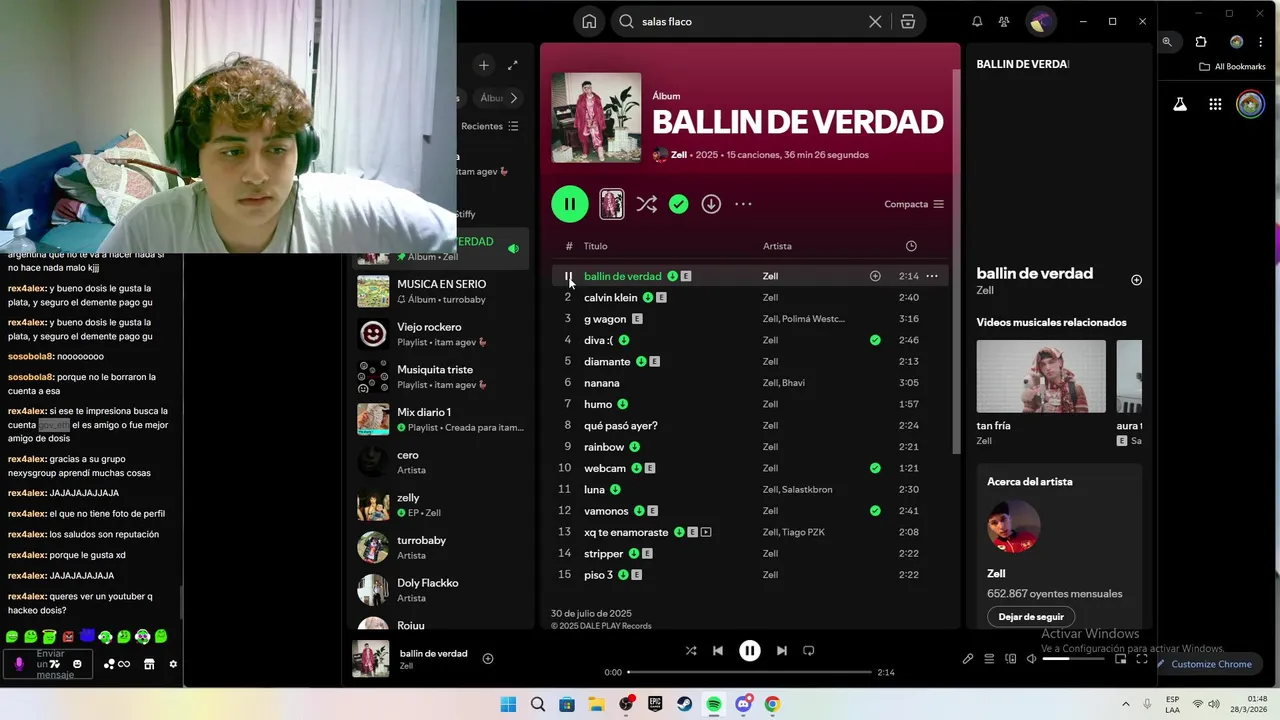The height and width of the screenshot is (720, 1280).
Task: Open Steam from the Windows taskbar
Action: 685,704
